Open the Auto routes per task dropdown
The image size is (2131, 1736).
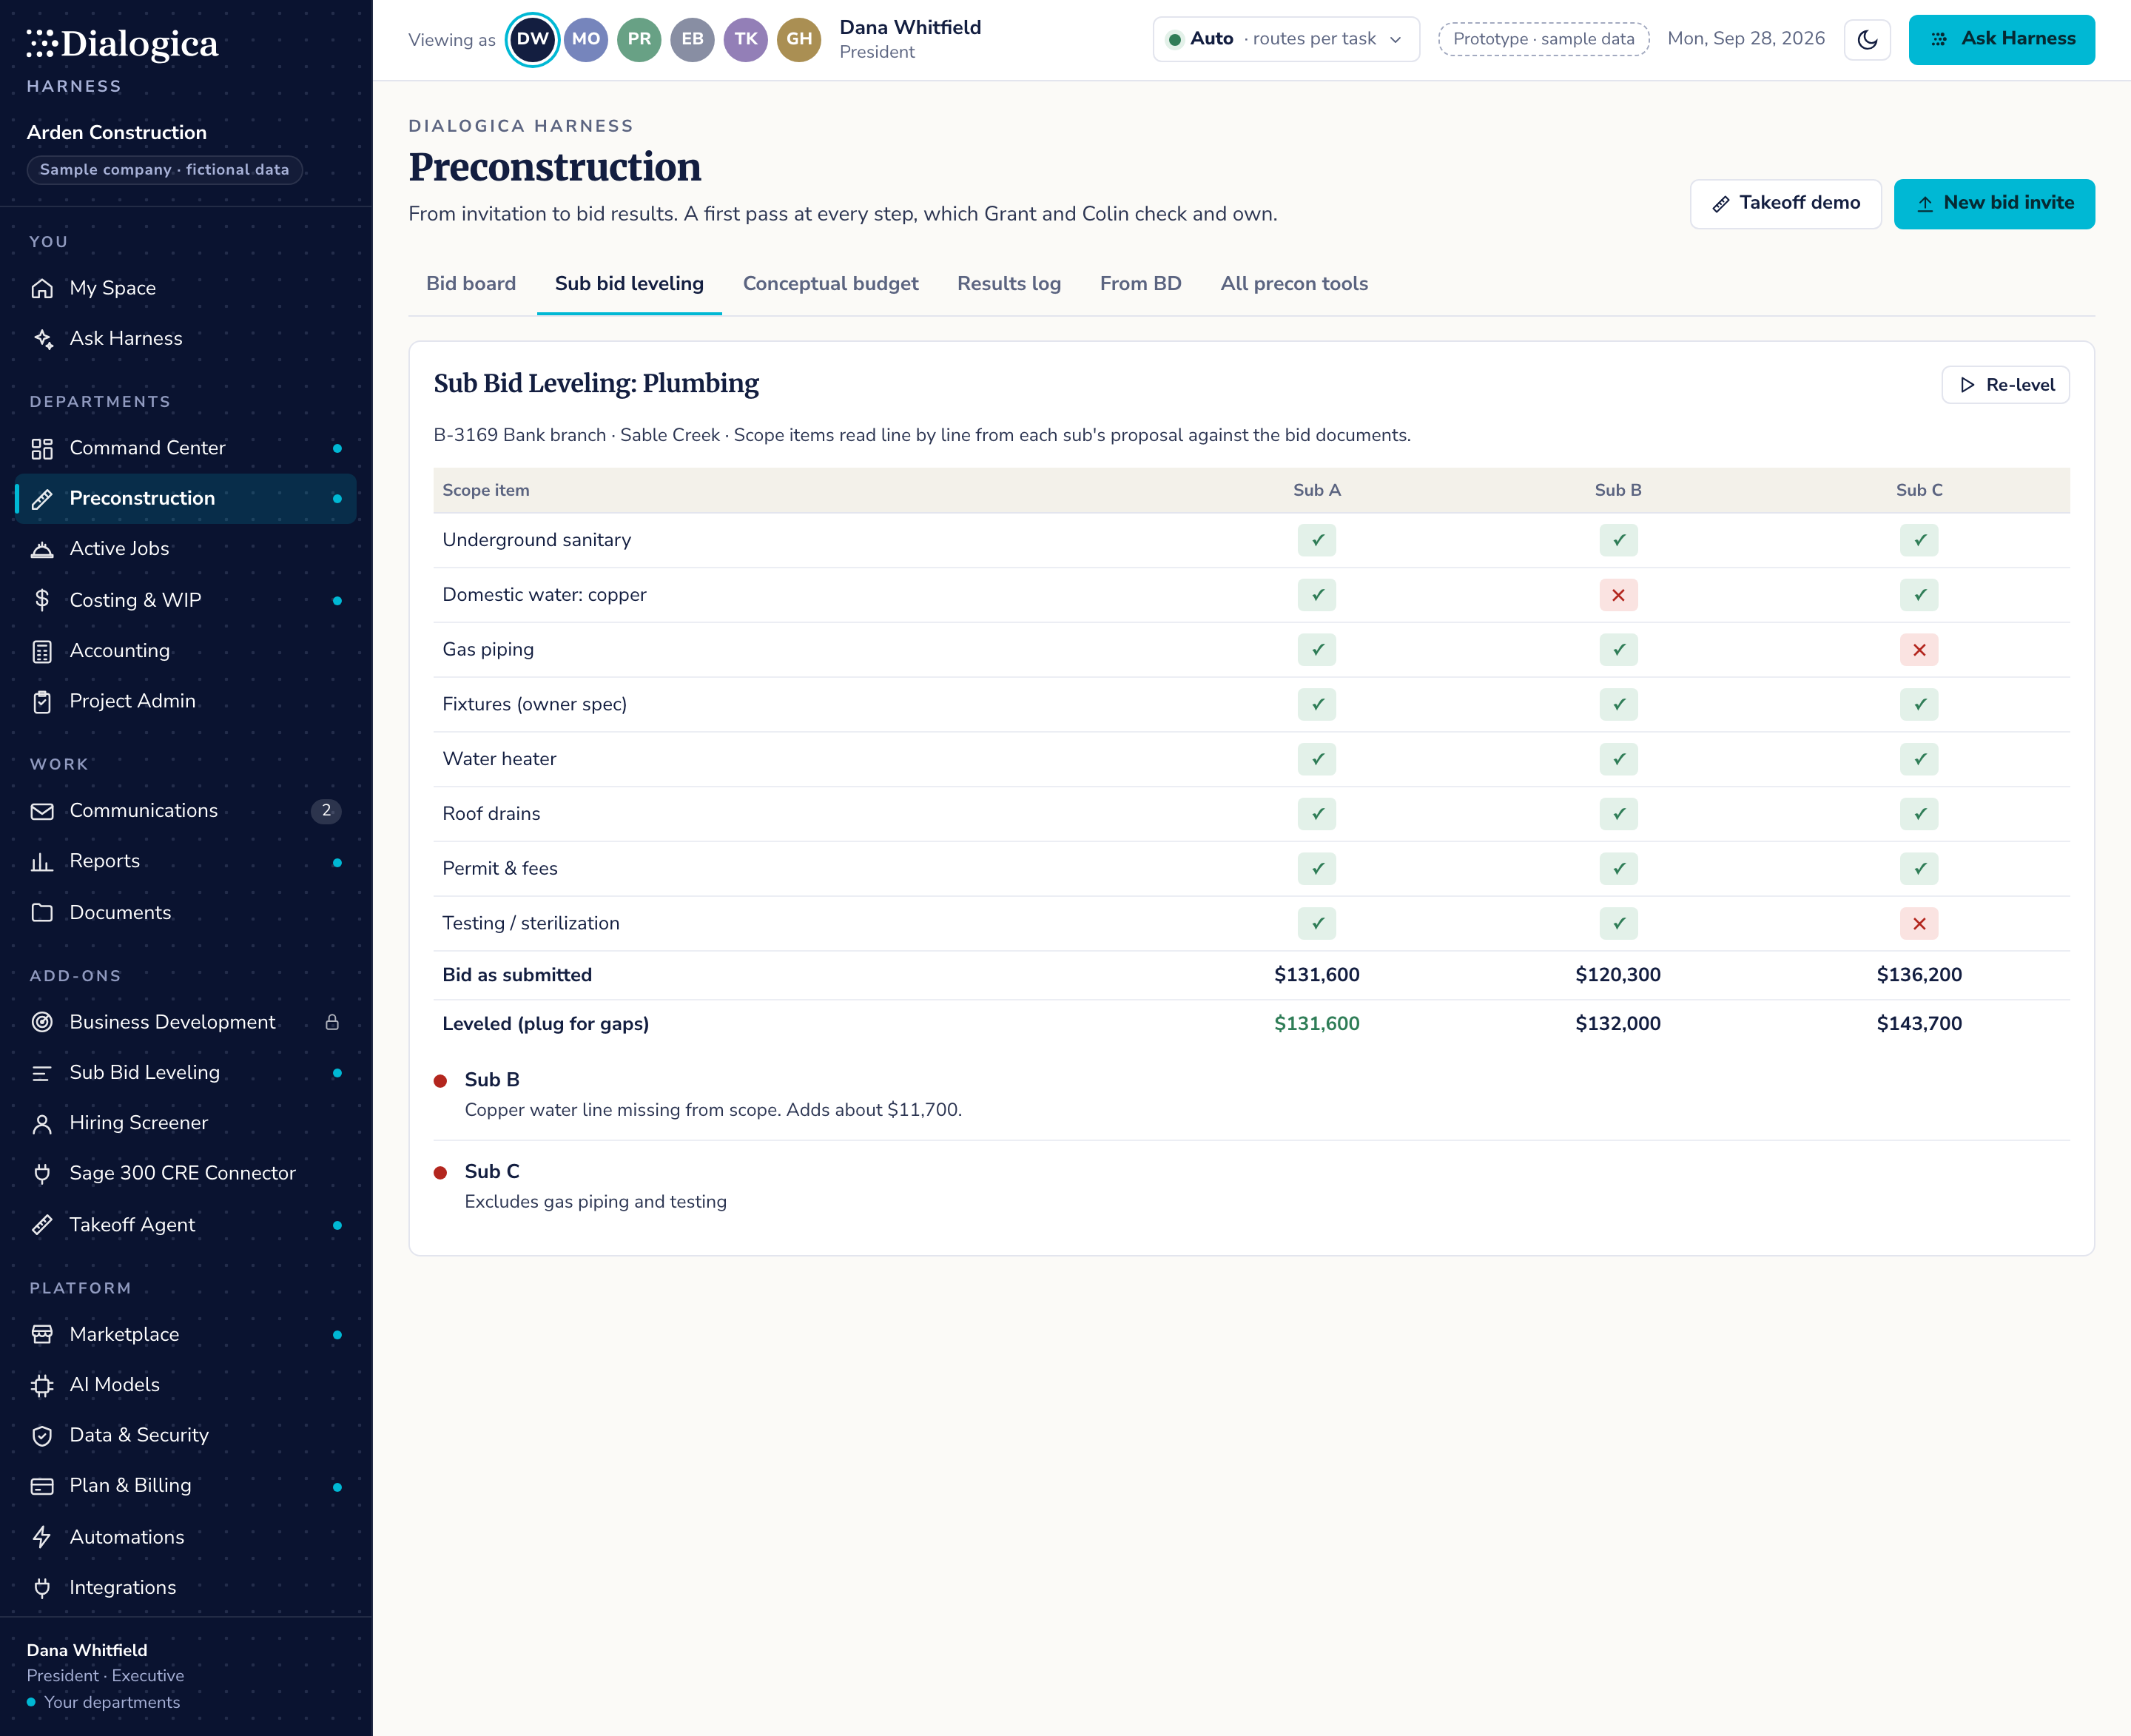tap(1285, 40)
